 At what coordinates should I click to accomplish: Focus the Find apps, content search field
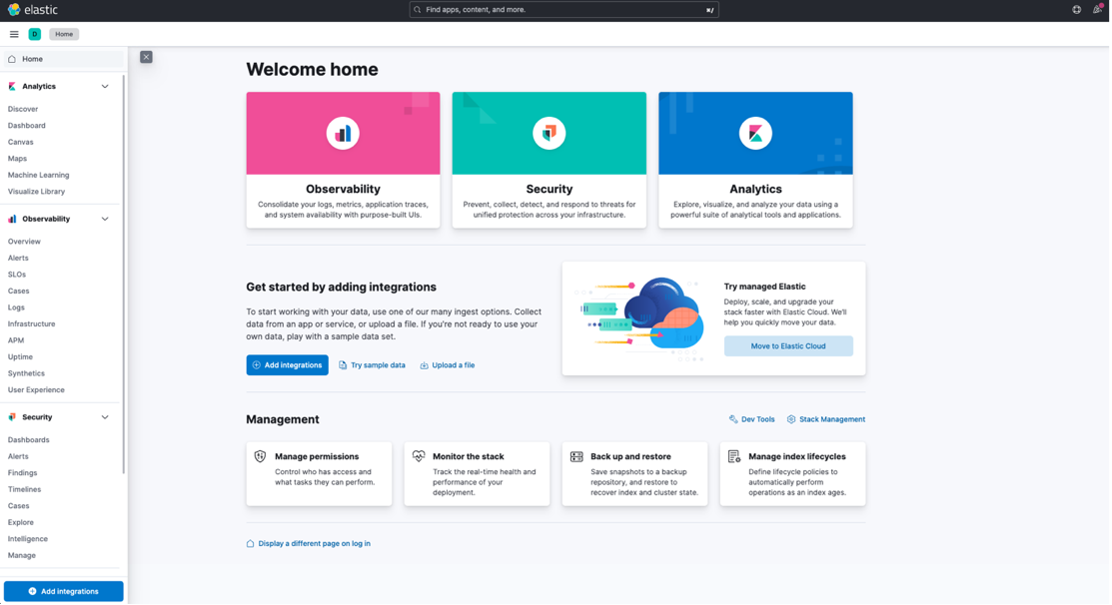point(564,10)
